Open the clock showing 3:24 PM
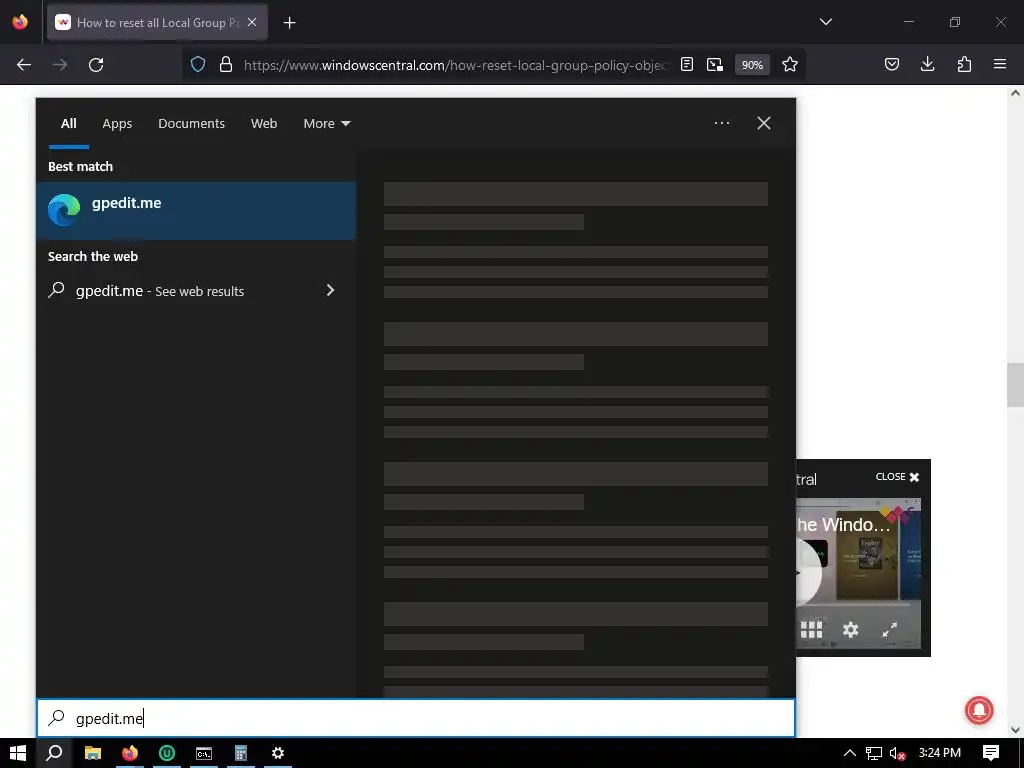 940,753
